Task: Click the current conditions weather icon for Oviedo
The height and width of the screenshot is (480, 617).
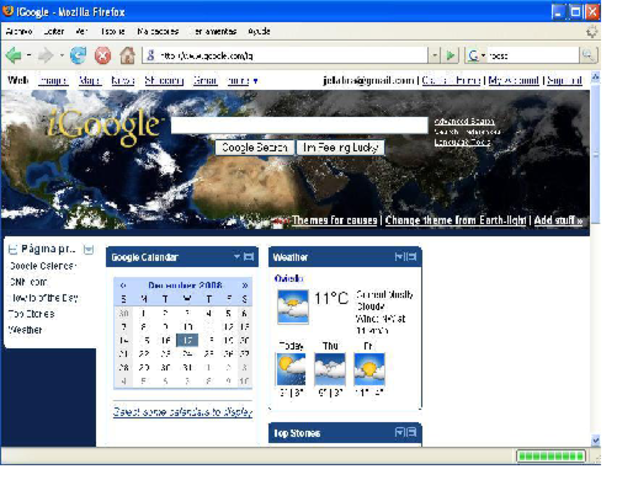Action: [x=293, y=307]
